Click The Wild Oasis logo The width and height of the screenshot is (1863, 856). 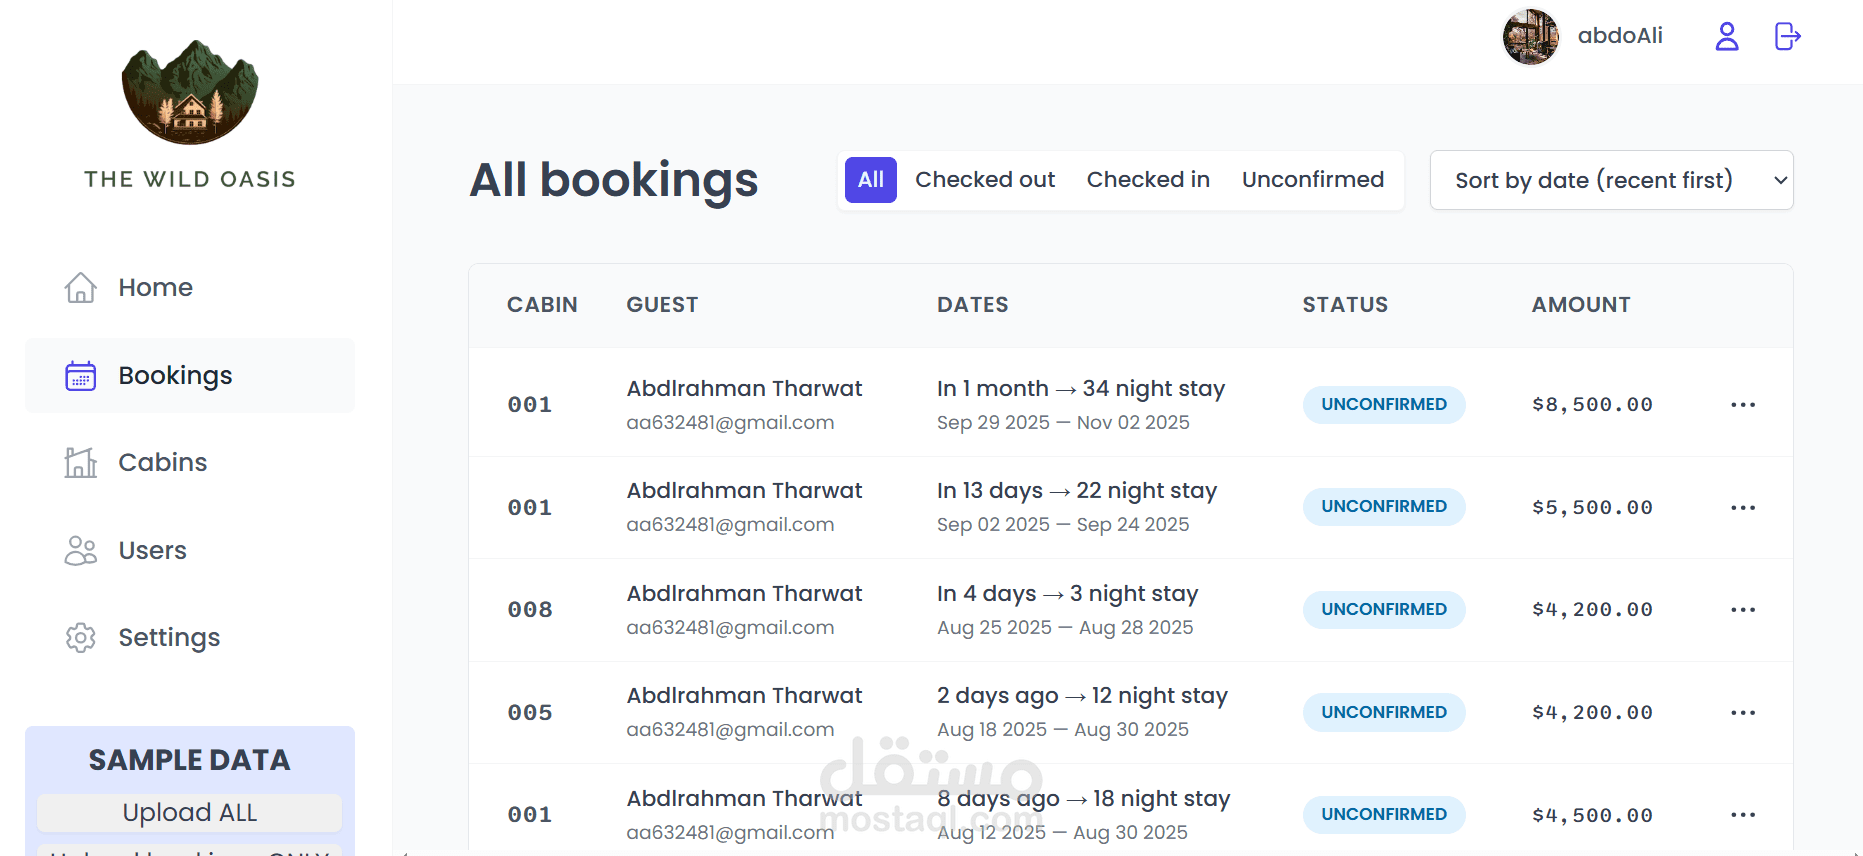[190, 93]
